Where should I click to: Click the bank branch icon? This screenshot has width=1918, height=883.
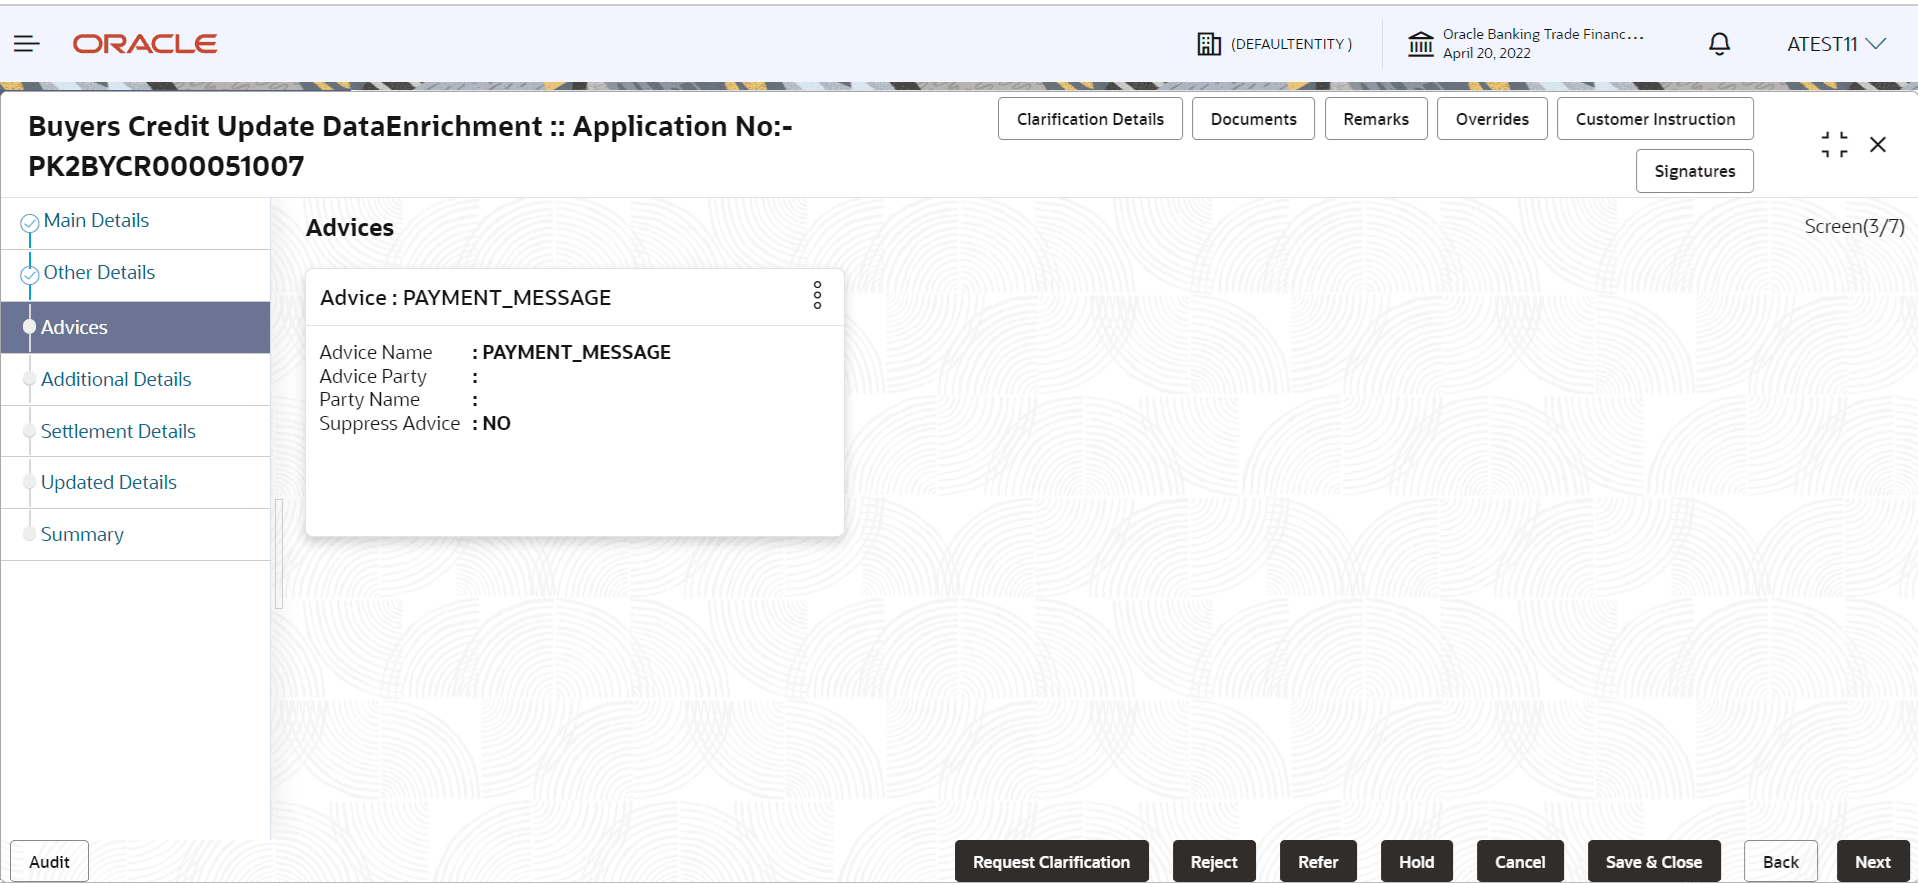tap(1421, 44)
